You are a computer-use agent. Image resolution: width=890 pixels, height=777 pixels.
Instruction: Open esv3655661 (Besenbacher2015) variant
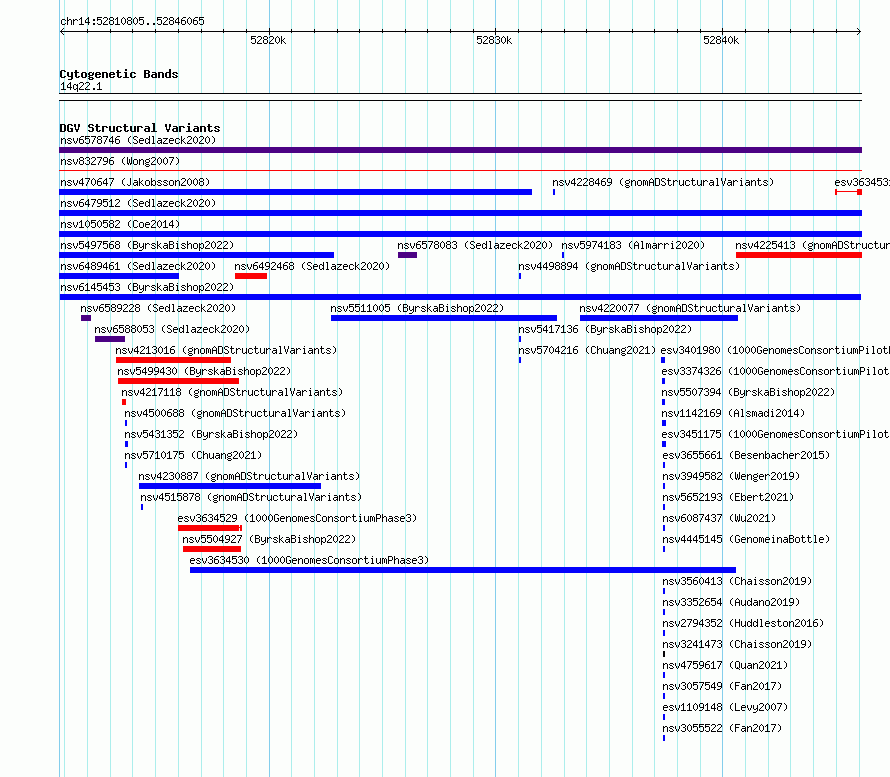coord(746,455)
